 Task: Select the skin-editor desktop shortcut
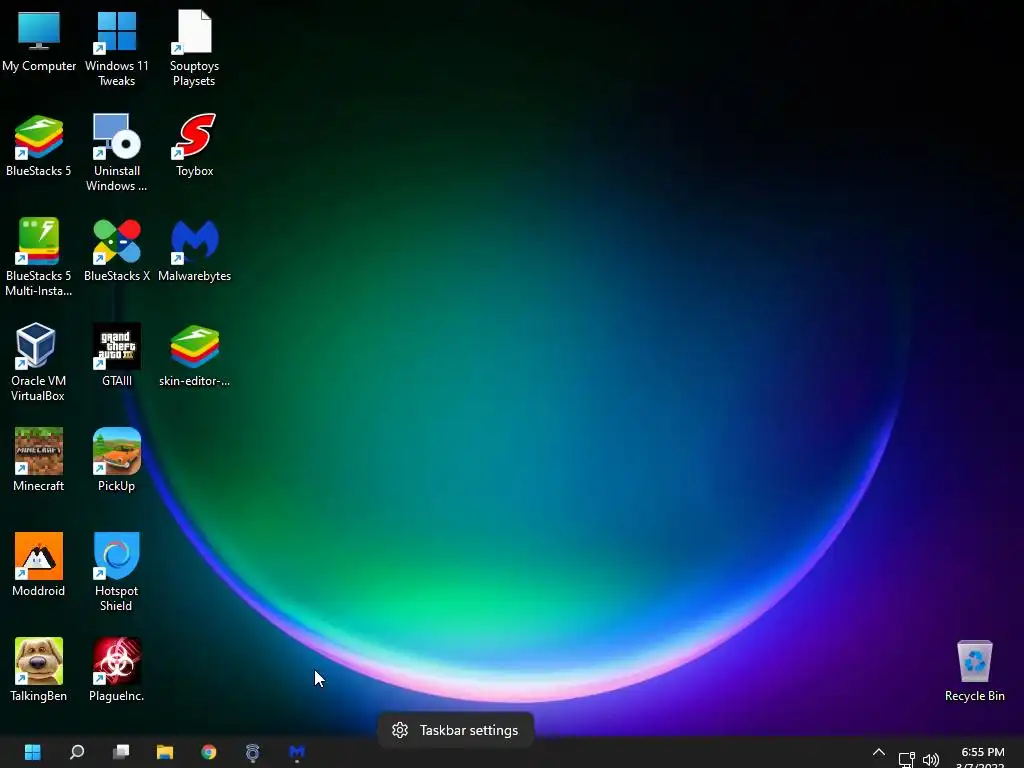tap(195, 356)
